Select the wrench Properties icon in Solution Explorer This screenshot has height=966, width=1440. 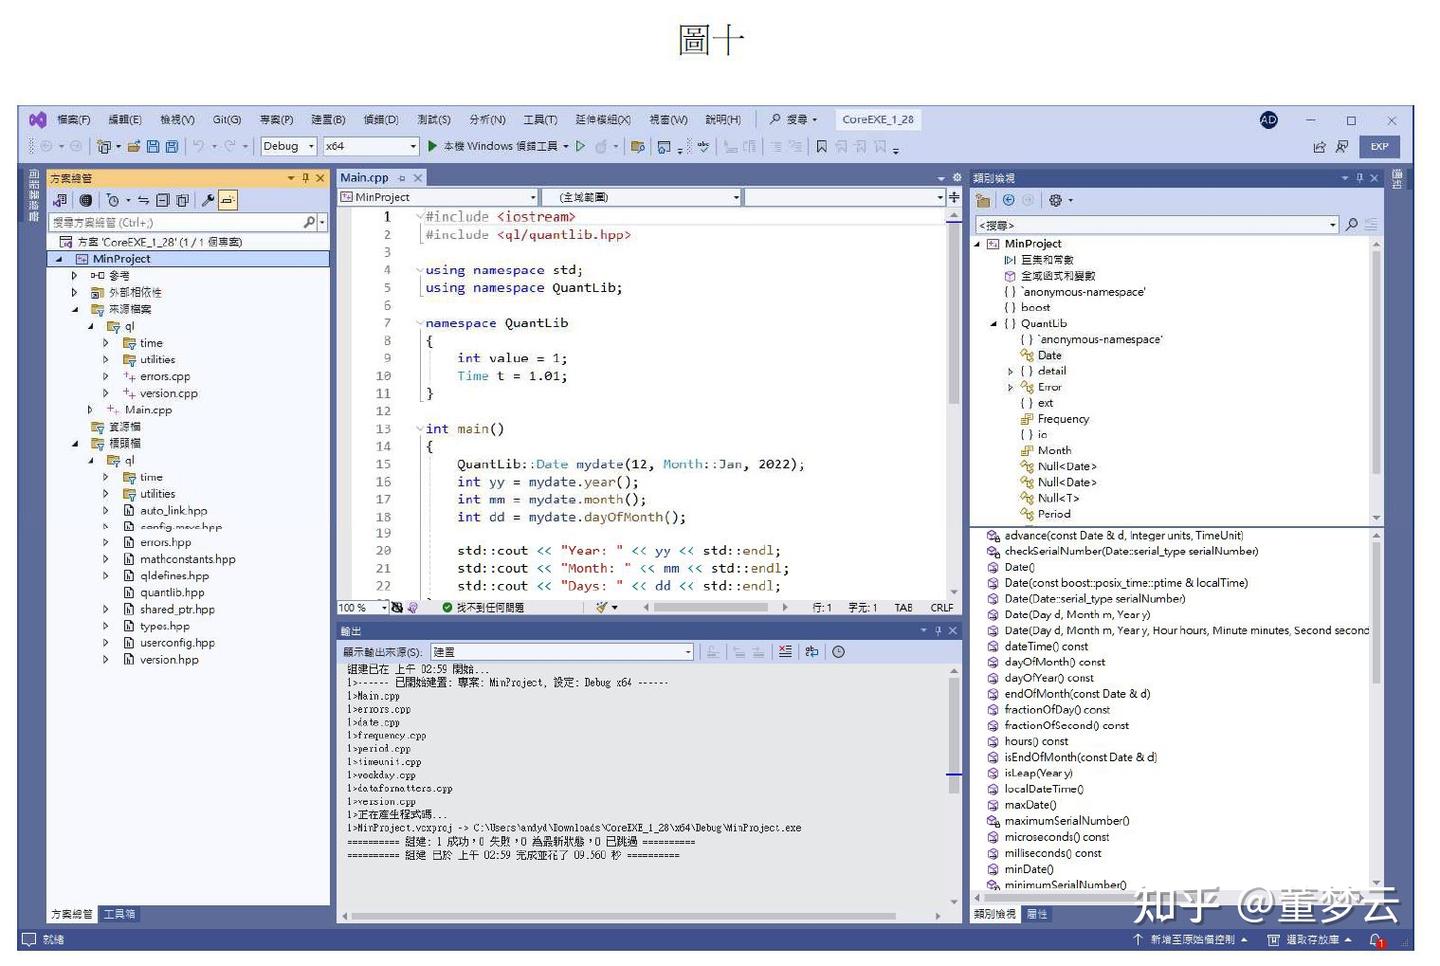click(207, 199)
